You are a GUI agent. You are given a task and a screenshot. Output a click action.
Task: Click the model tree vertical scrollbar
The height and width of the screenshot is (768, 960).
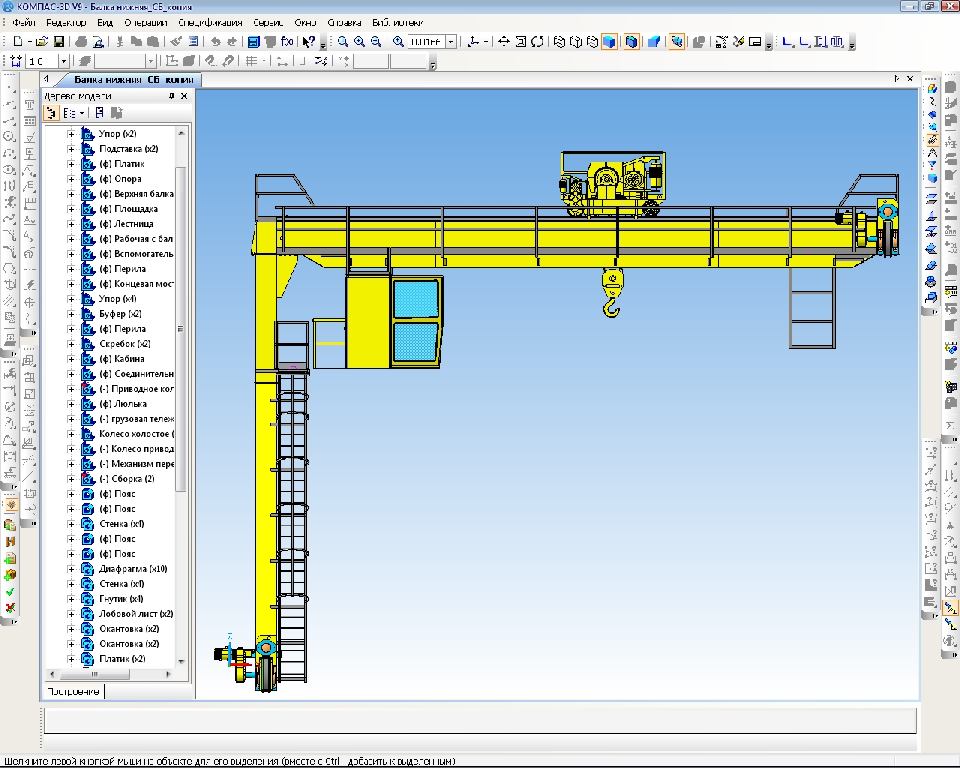click(181, 330)
